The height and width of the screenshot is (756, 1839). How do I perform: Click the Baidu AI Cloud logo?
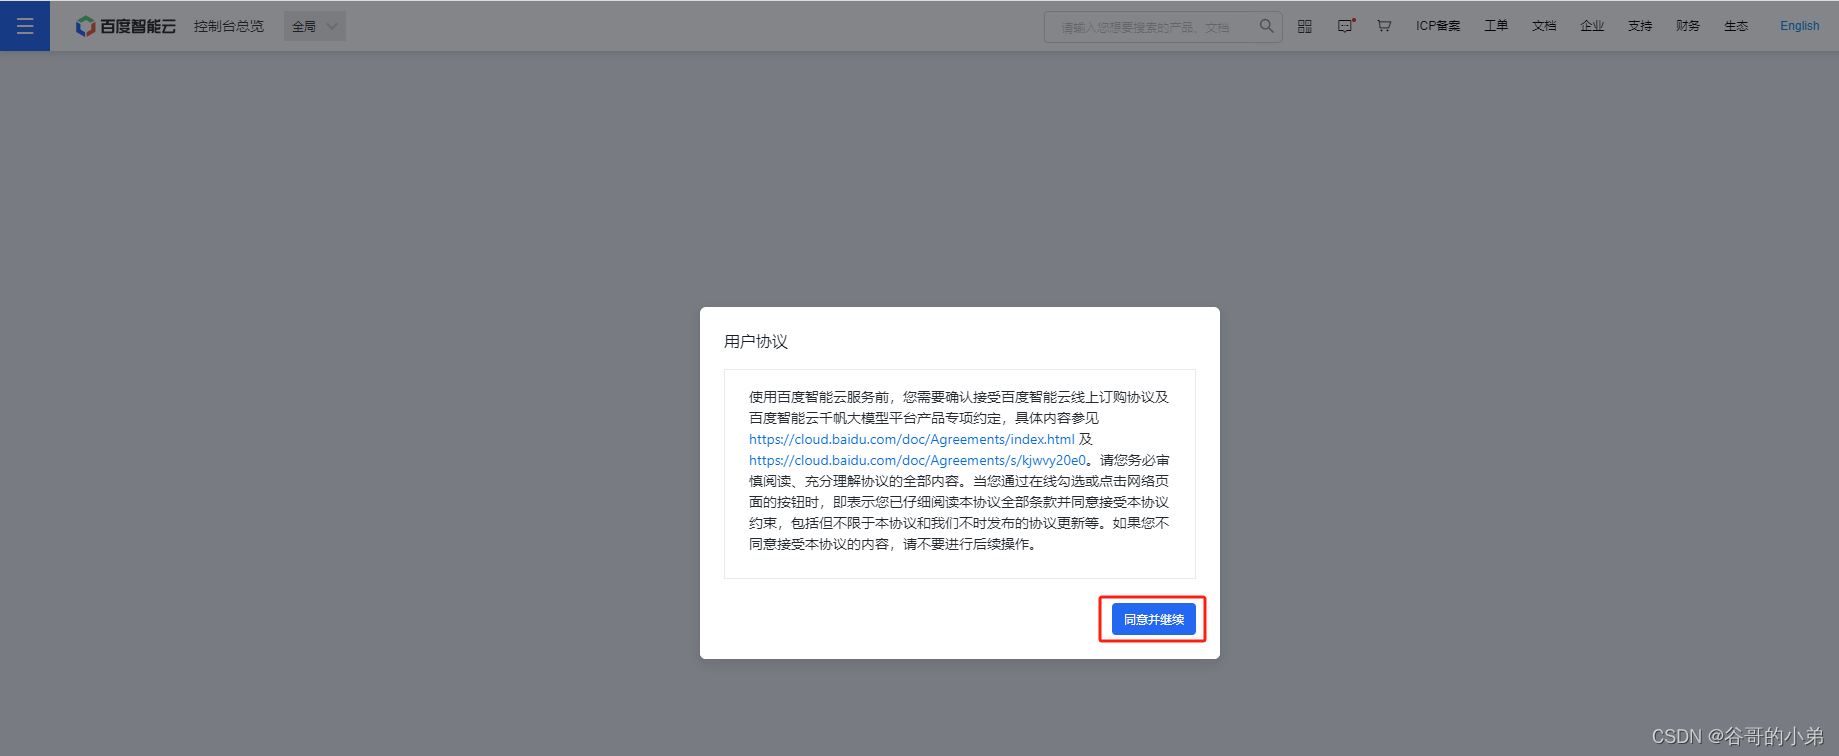(x=126, y=26)
